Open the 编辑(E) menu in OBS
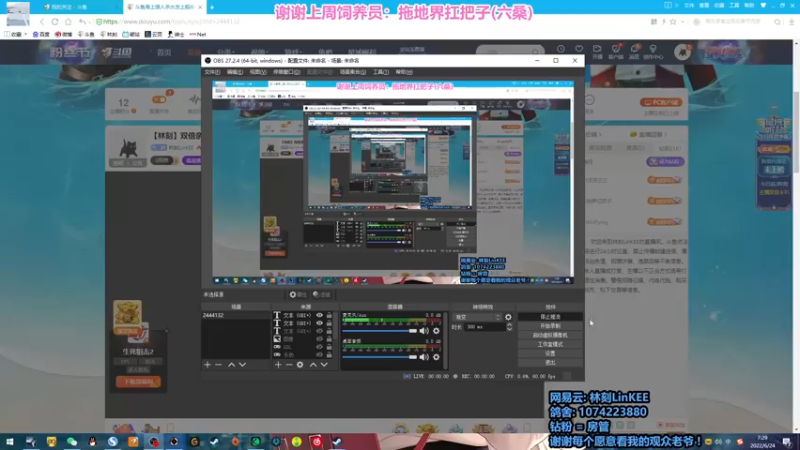The width and height of the screenshot is (800, 450). 235,72
